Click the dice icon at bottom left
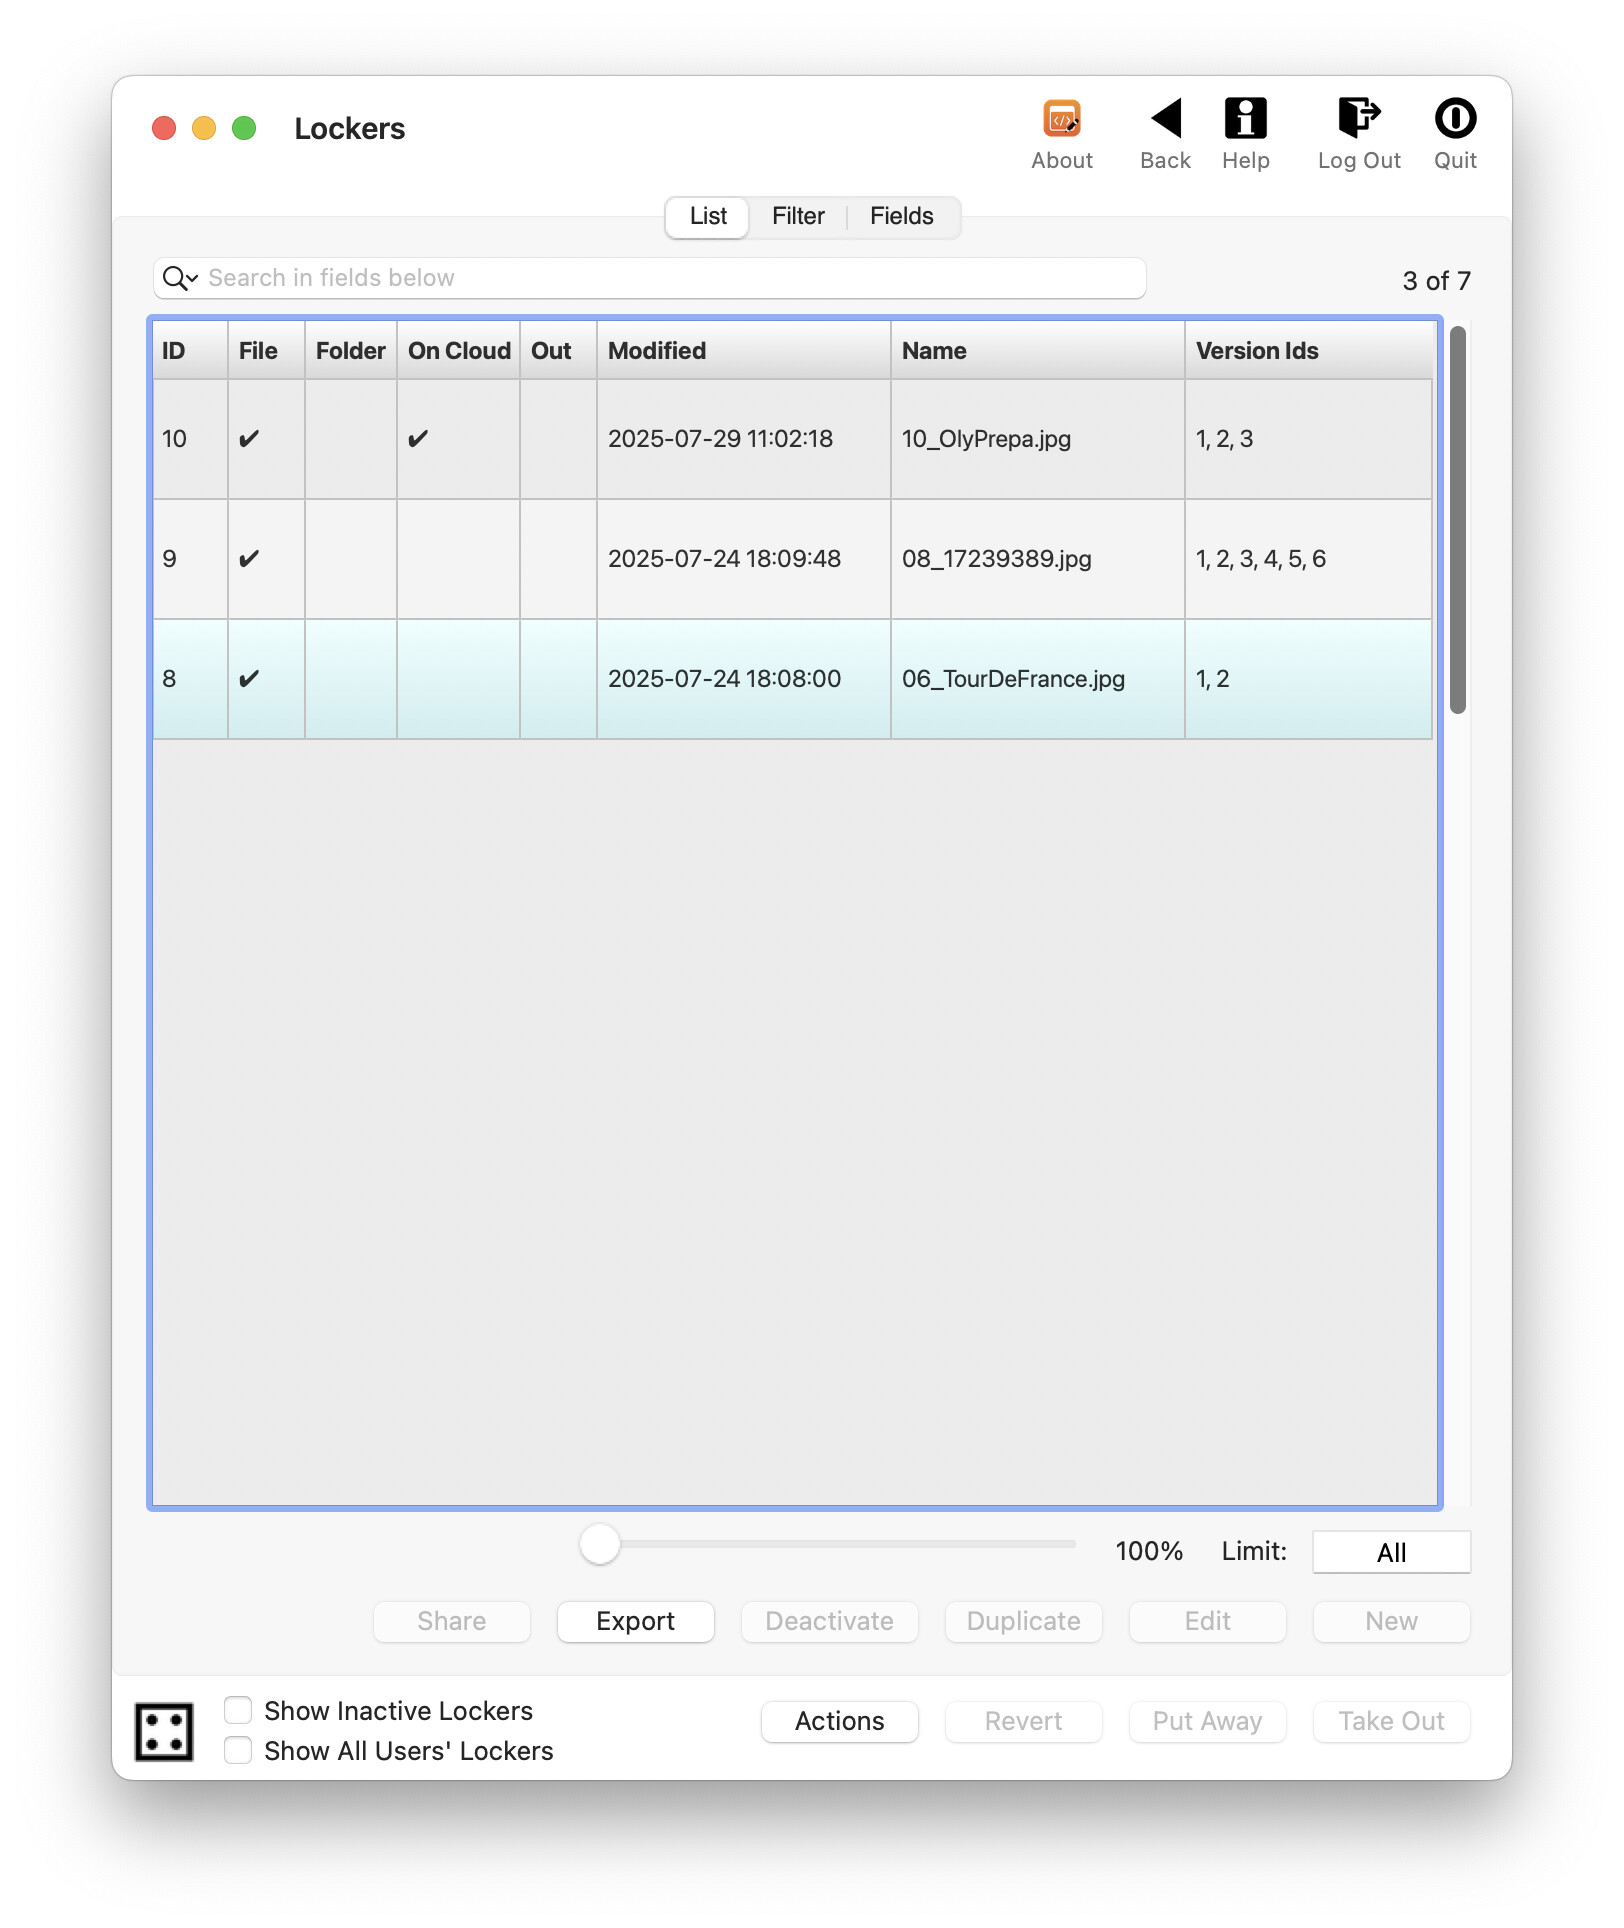This screenshot has width=1624, height=1928. [x=165, y=1732]
